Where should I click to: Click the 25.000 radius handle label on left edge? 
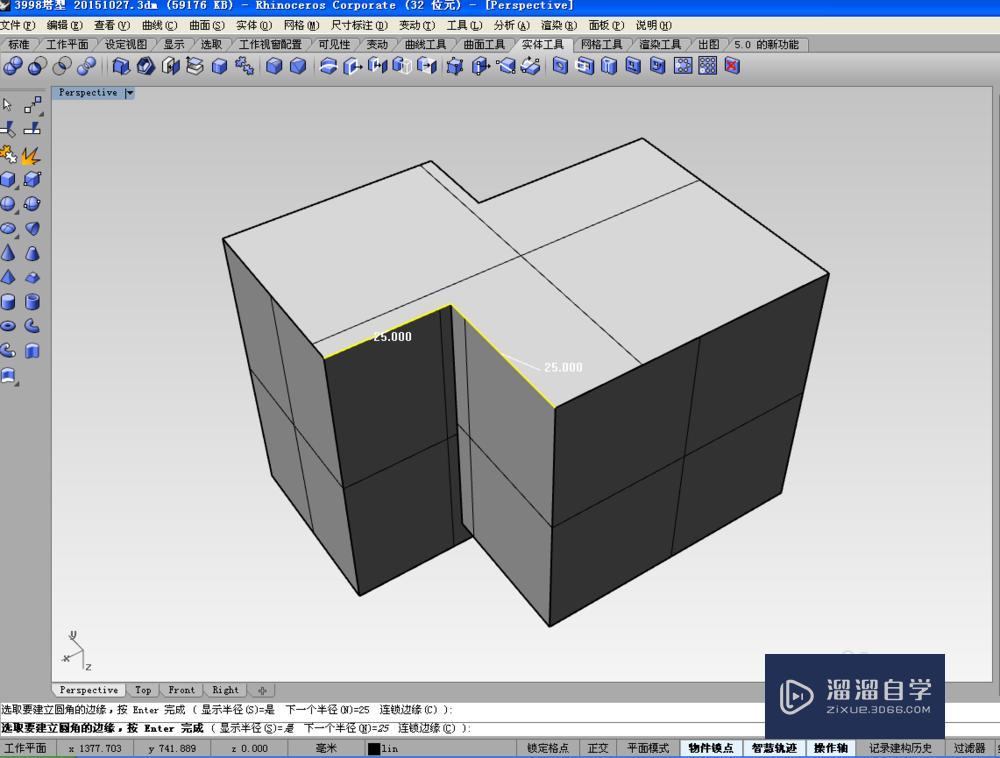click(392, 337)
